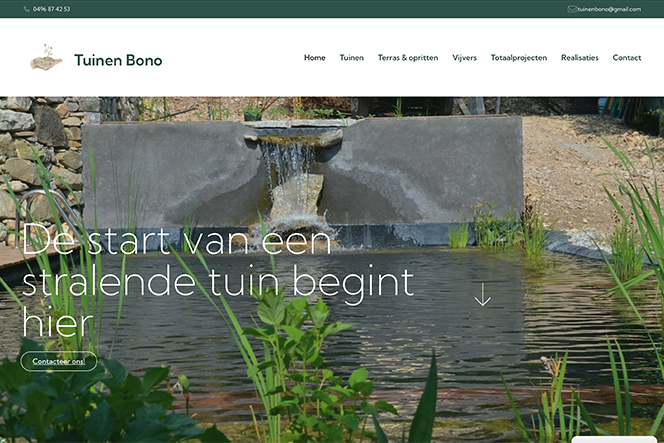Open the Contact menu item
The width and height of the screenshot is (664, 443).
pyautogui.click(x=627, y=58)
